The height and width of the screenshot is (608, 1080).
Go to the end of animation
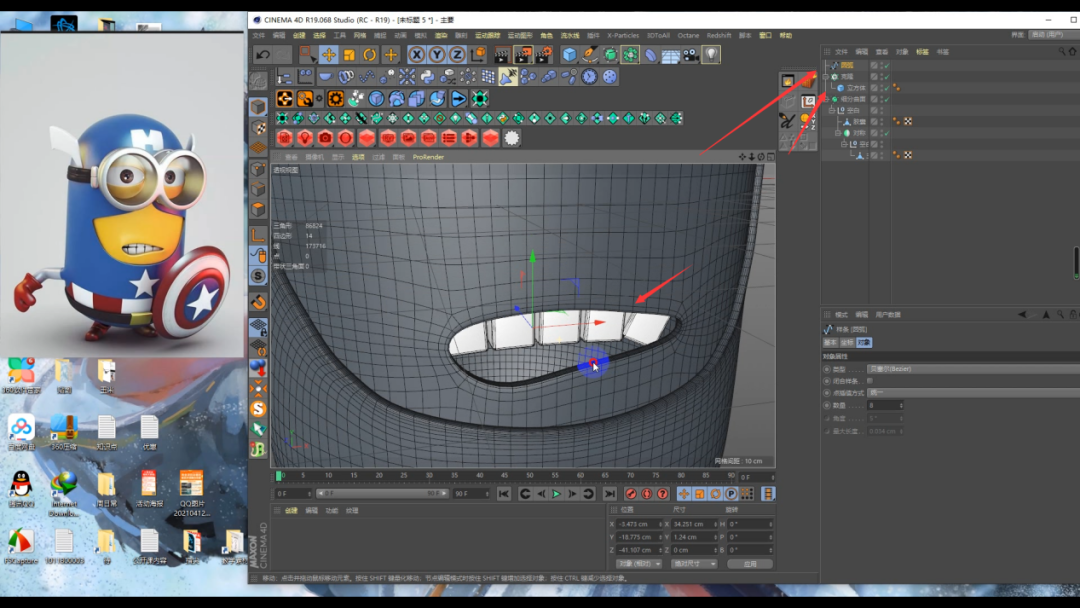click(x=610, y=494)
